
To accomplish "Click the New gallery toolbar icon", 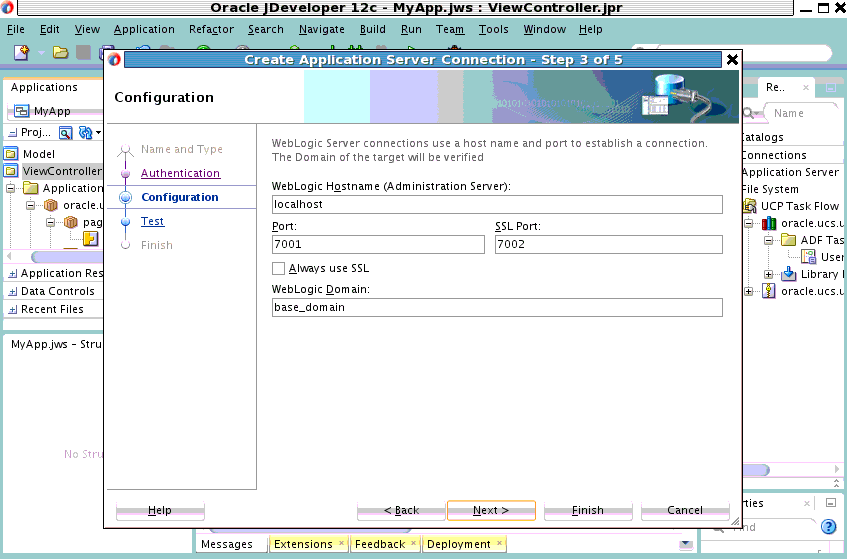I will (x=22, y=52).
